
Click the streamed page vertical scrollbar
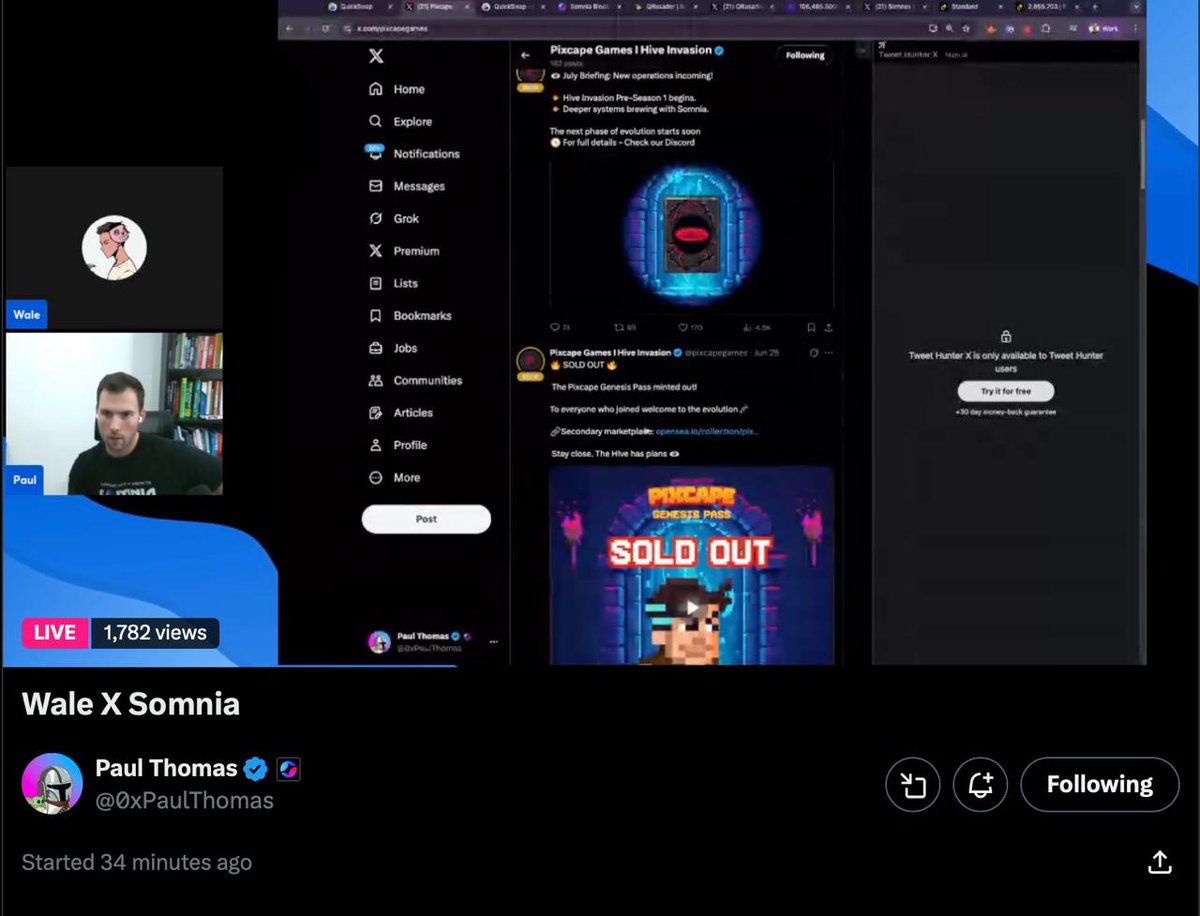pos(1142,154)
